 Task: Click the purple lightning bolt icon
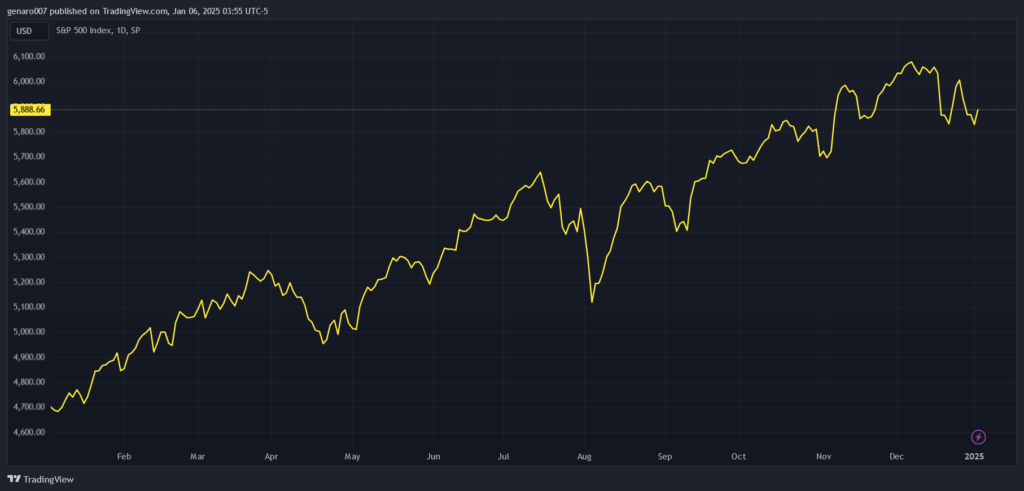tap(978, 437)
